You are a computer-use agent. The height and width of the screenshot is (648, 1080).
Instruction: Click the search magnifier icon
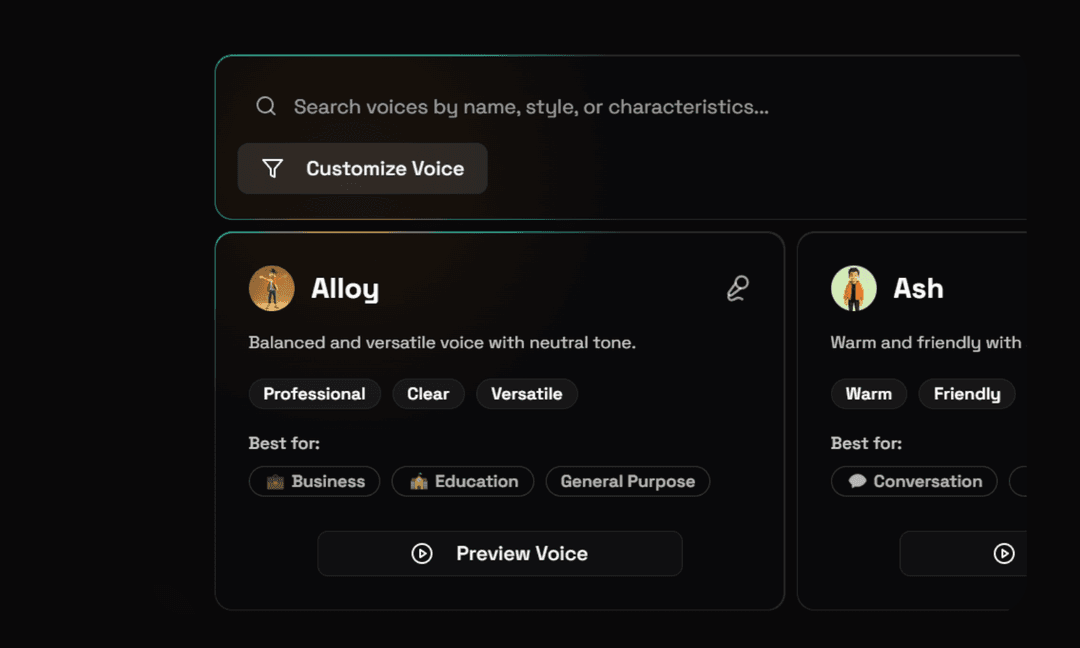[x=266, y=107]
